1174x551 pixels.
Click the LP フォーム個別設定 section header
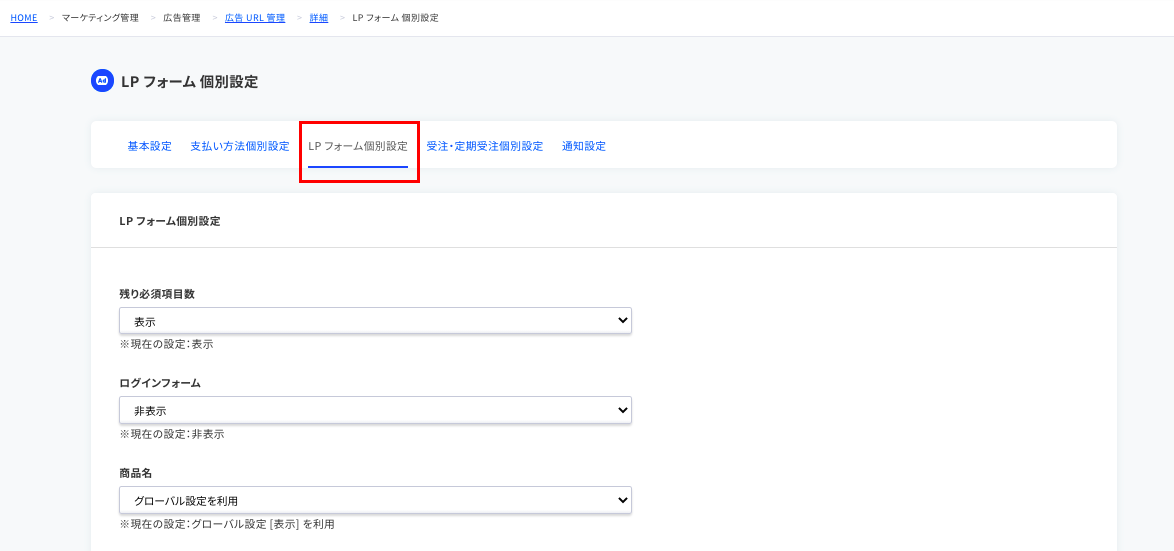(170, 221)
